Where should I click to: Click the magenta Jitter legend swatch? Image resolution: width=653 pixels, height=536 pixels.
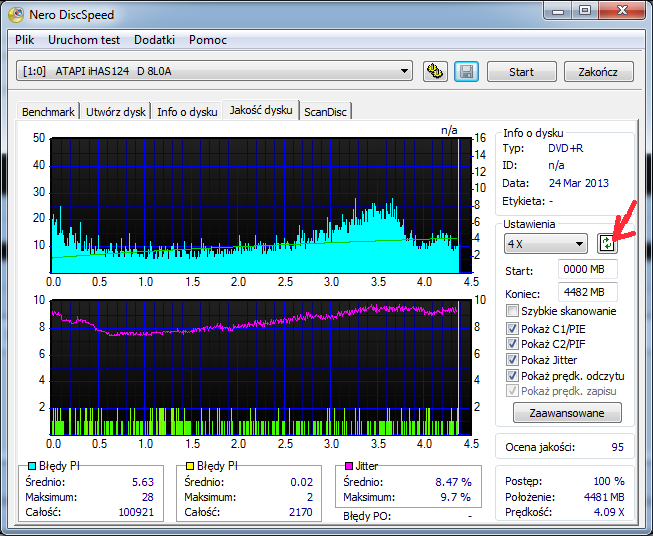349,466
